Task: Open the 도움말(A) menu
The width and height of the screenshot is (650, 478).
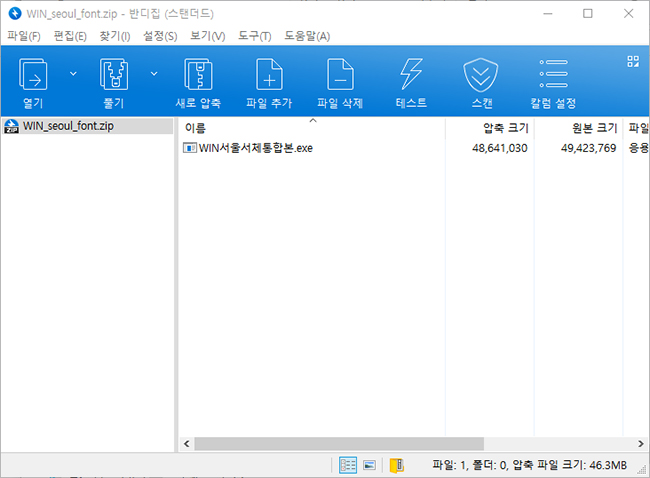Action: pyautogui.click(x=307, y=36)
